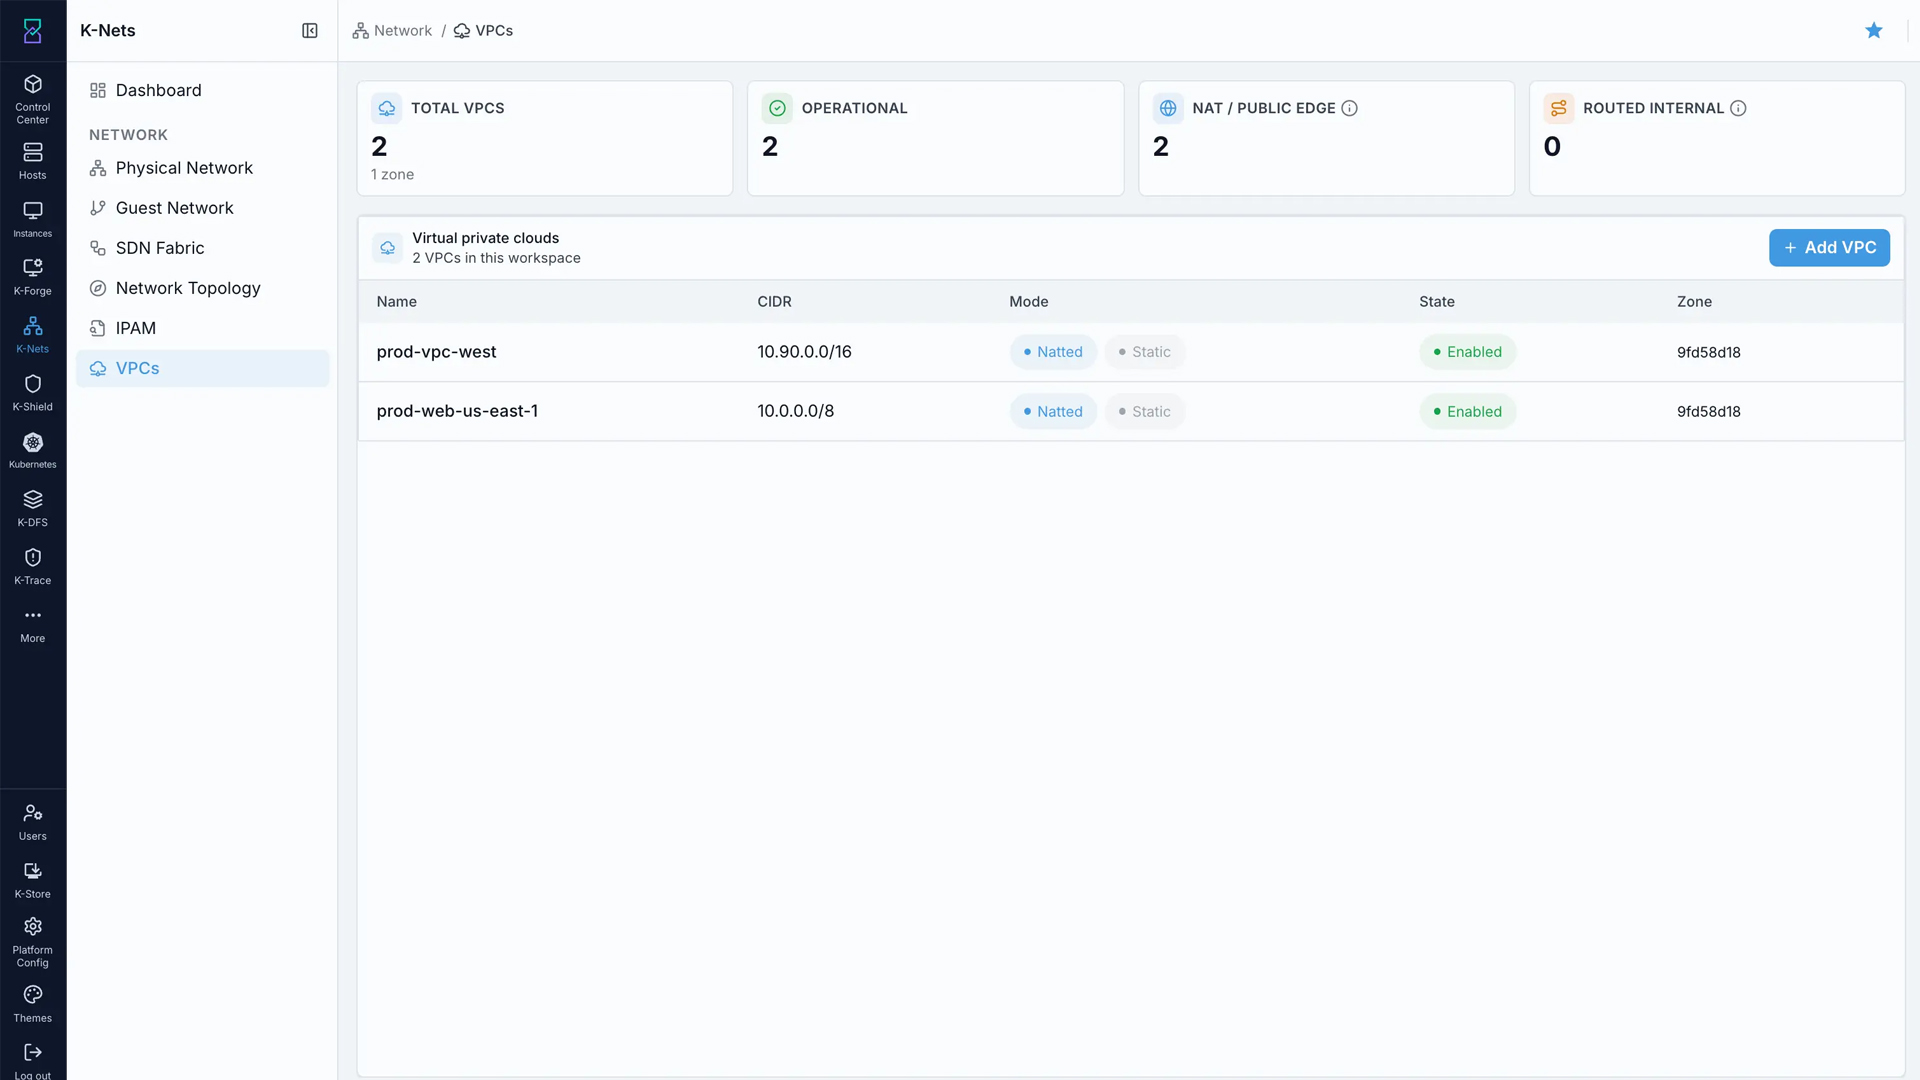1920x1080 pixels.
Task: Open Users management
Action: click(33, 822)
